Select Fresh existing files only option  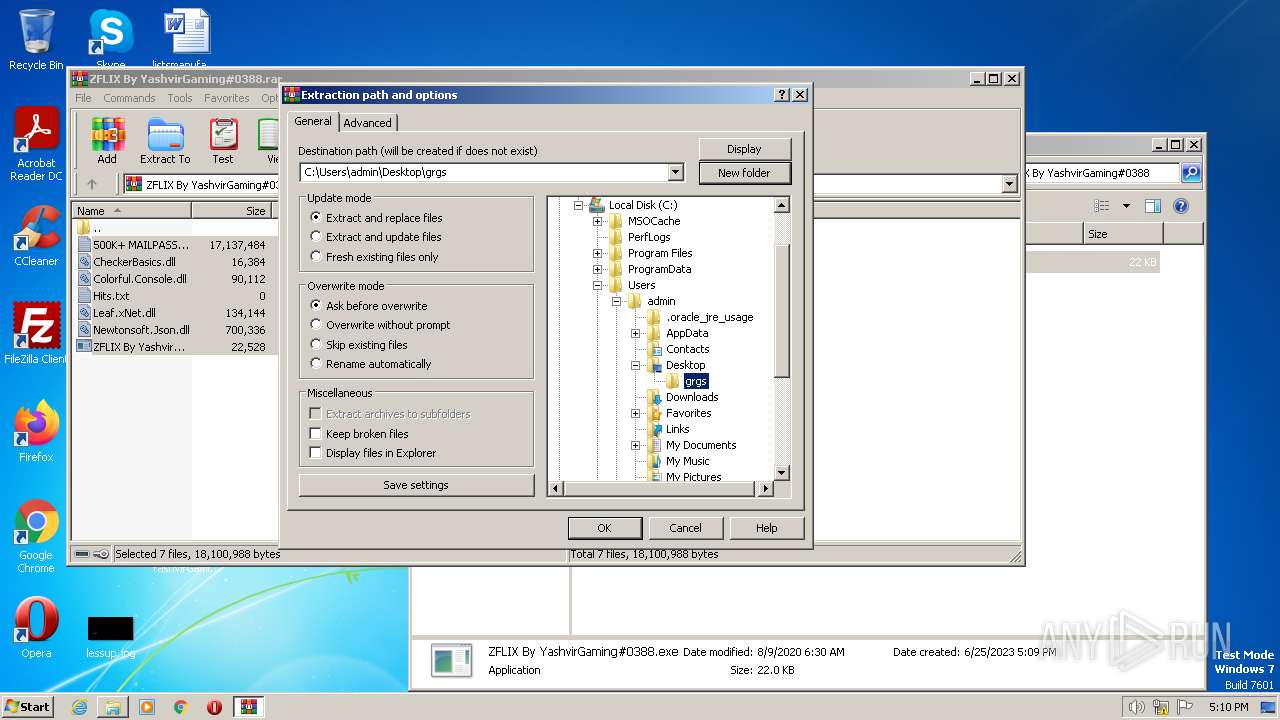pyautogui.click(x=374, y=257)
